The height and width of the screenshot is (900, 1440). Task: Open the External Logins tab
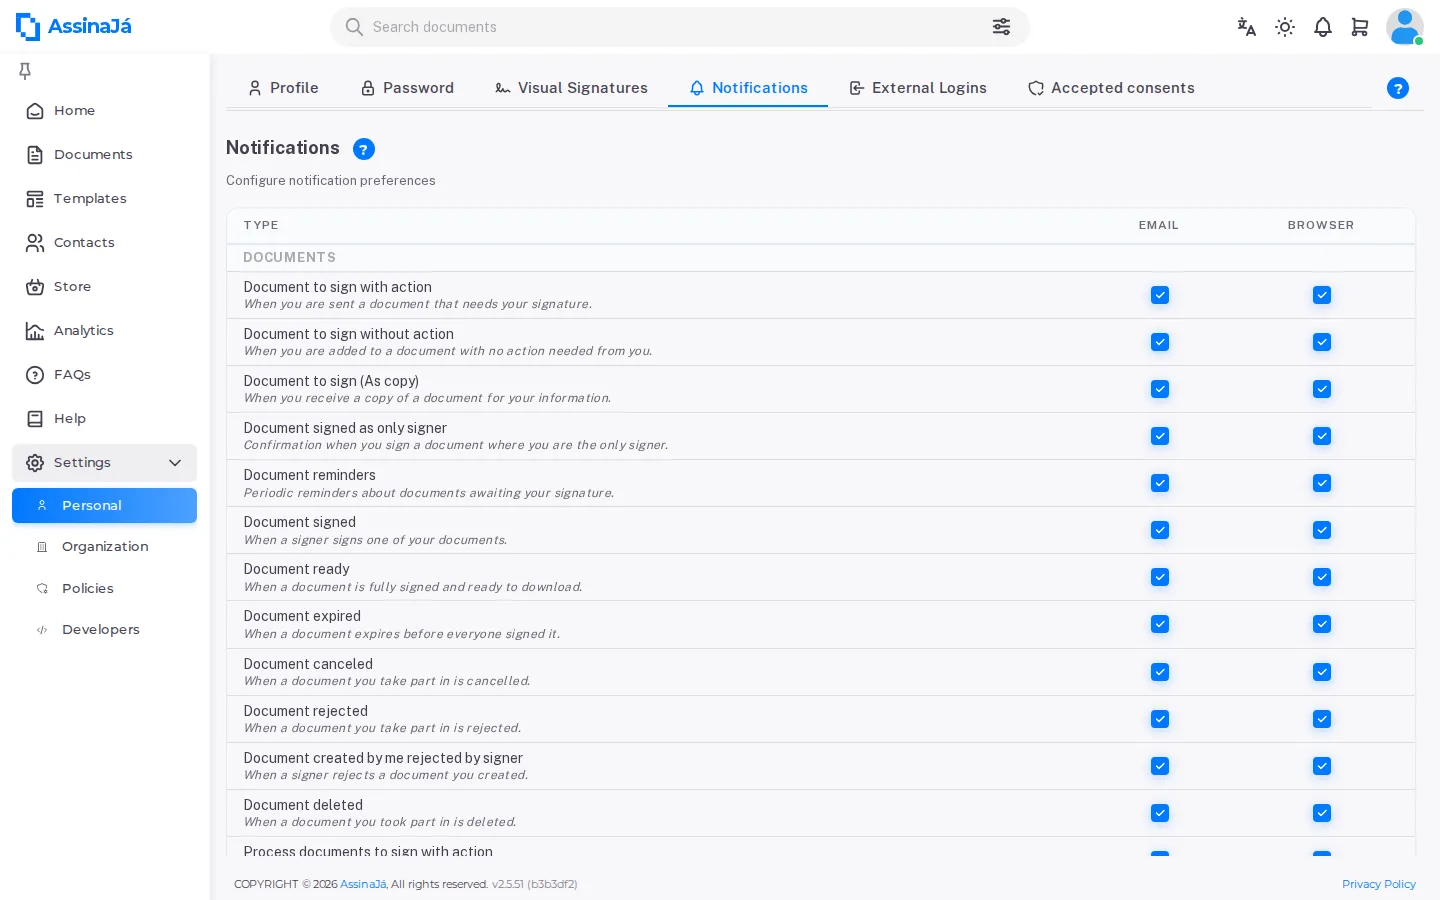pos(917,88)
